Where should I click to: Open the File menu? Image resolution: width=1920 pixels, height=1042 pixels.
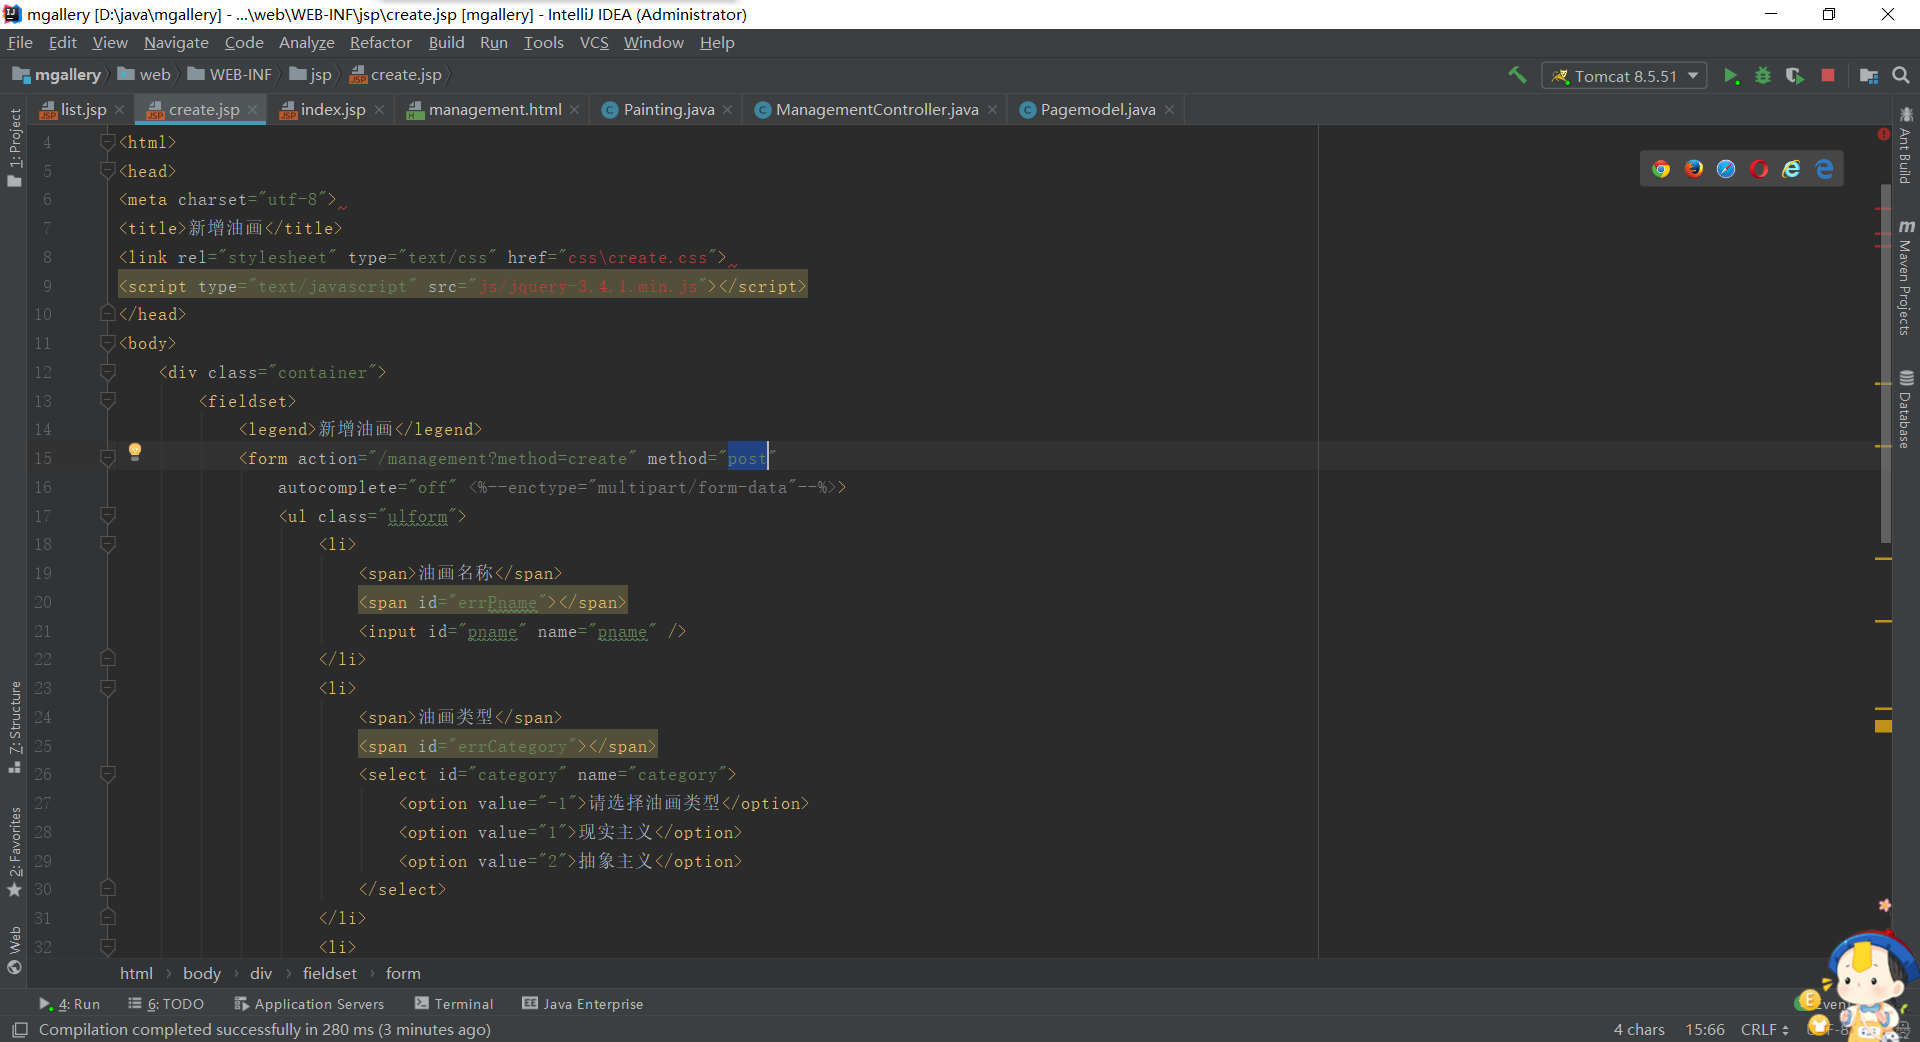[x=20, y=42]
